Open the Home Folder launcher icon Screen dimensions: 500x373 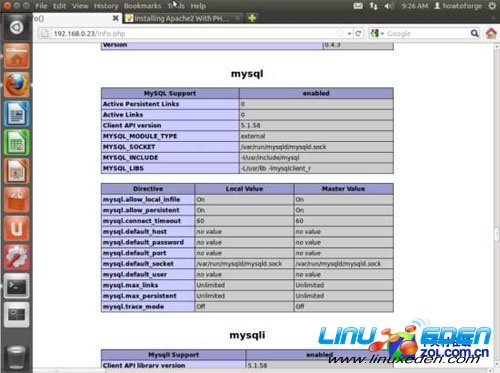click(16, 56)
